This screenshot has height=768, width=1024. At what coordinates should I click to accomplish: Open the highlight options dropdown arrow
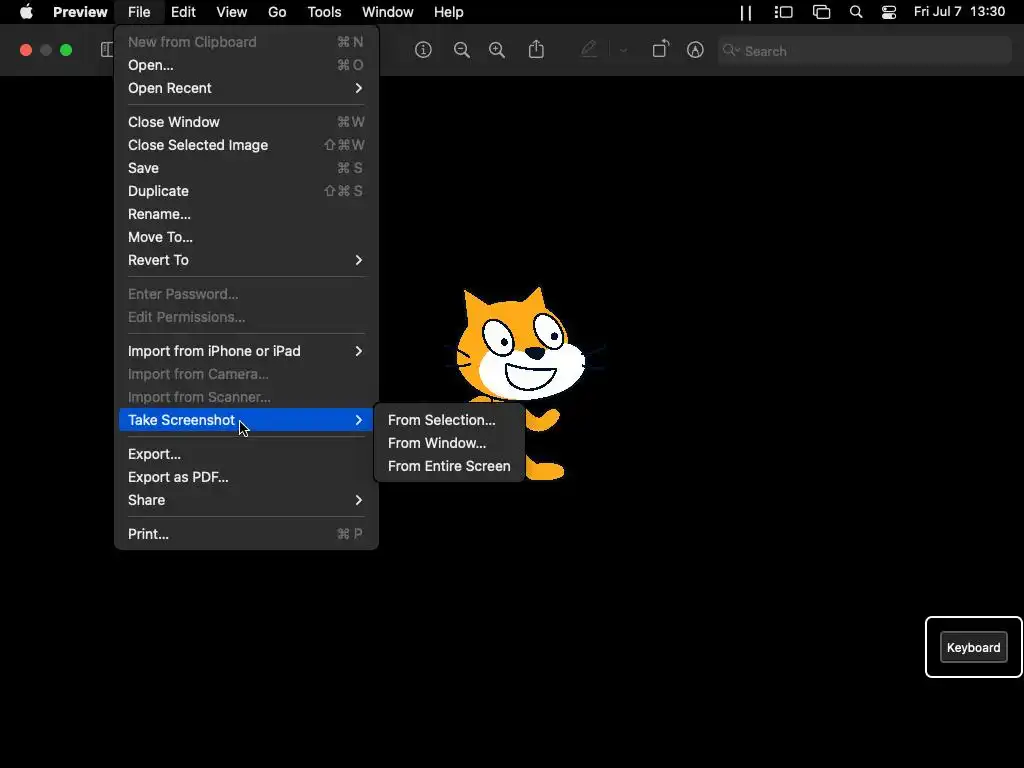[x=623, y=50]
